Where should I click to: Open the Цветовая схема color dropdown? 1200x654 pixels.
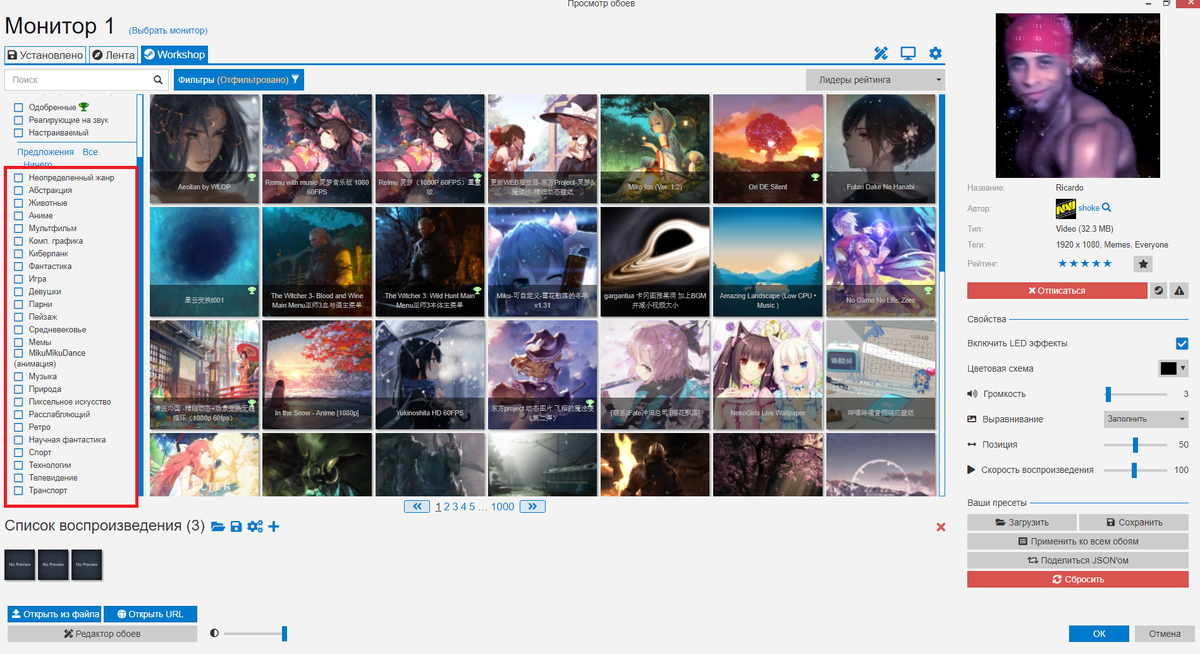pyautogui.click(x=1172, y=368)
